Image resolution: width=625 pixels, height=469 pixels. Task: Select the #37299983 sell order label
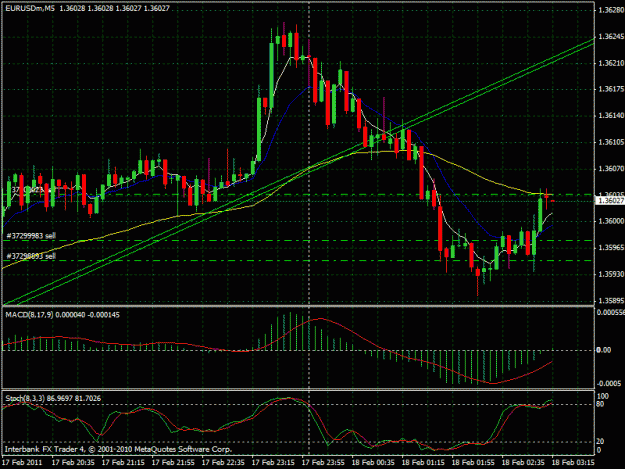click(x=31, y=236)
